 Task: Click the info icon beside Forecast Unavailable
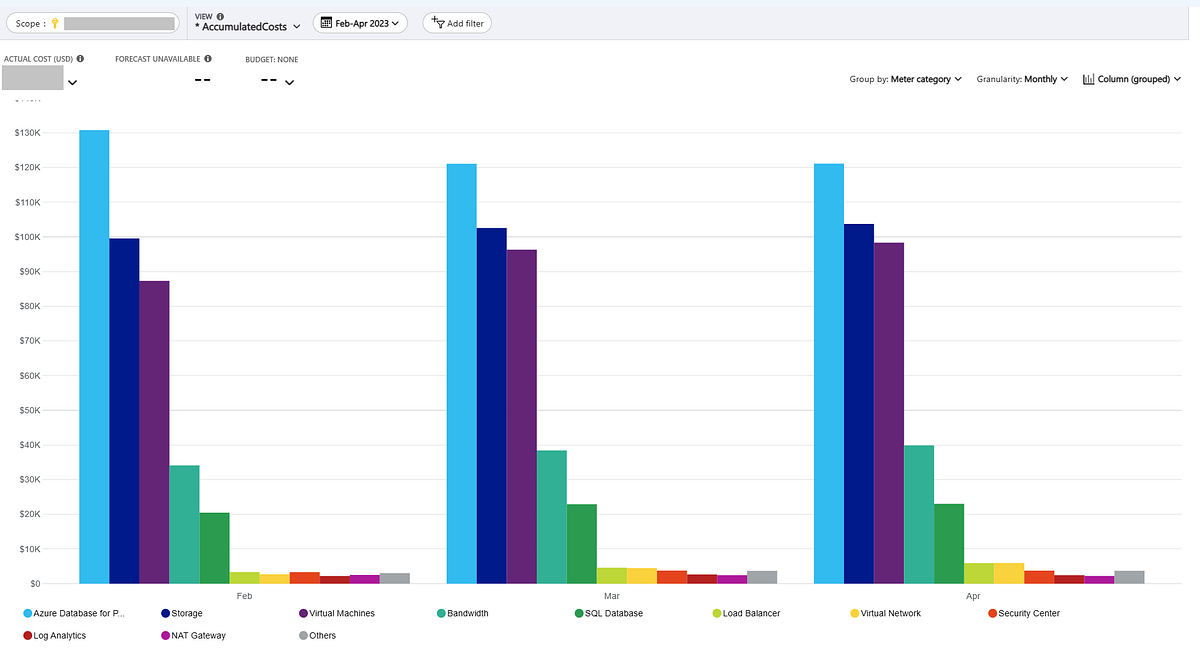tap(207, 58)
